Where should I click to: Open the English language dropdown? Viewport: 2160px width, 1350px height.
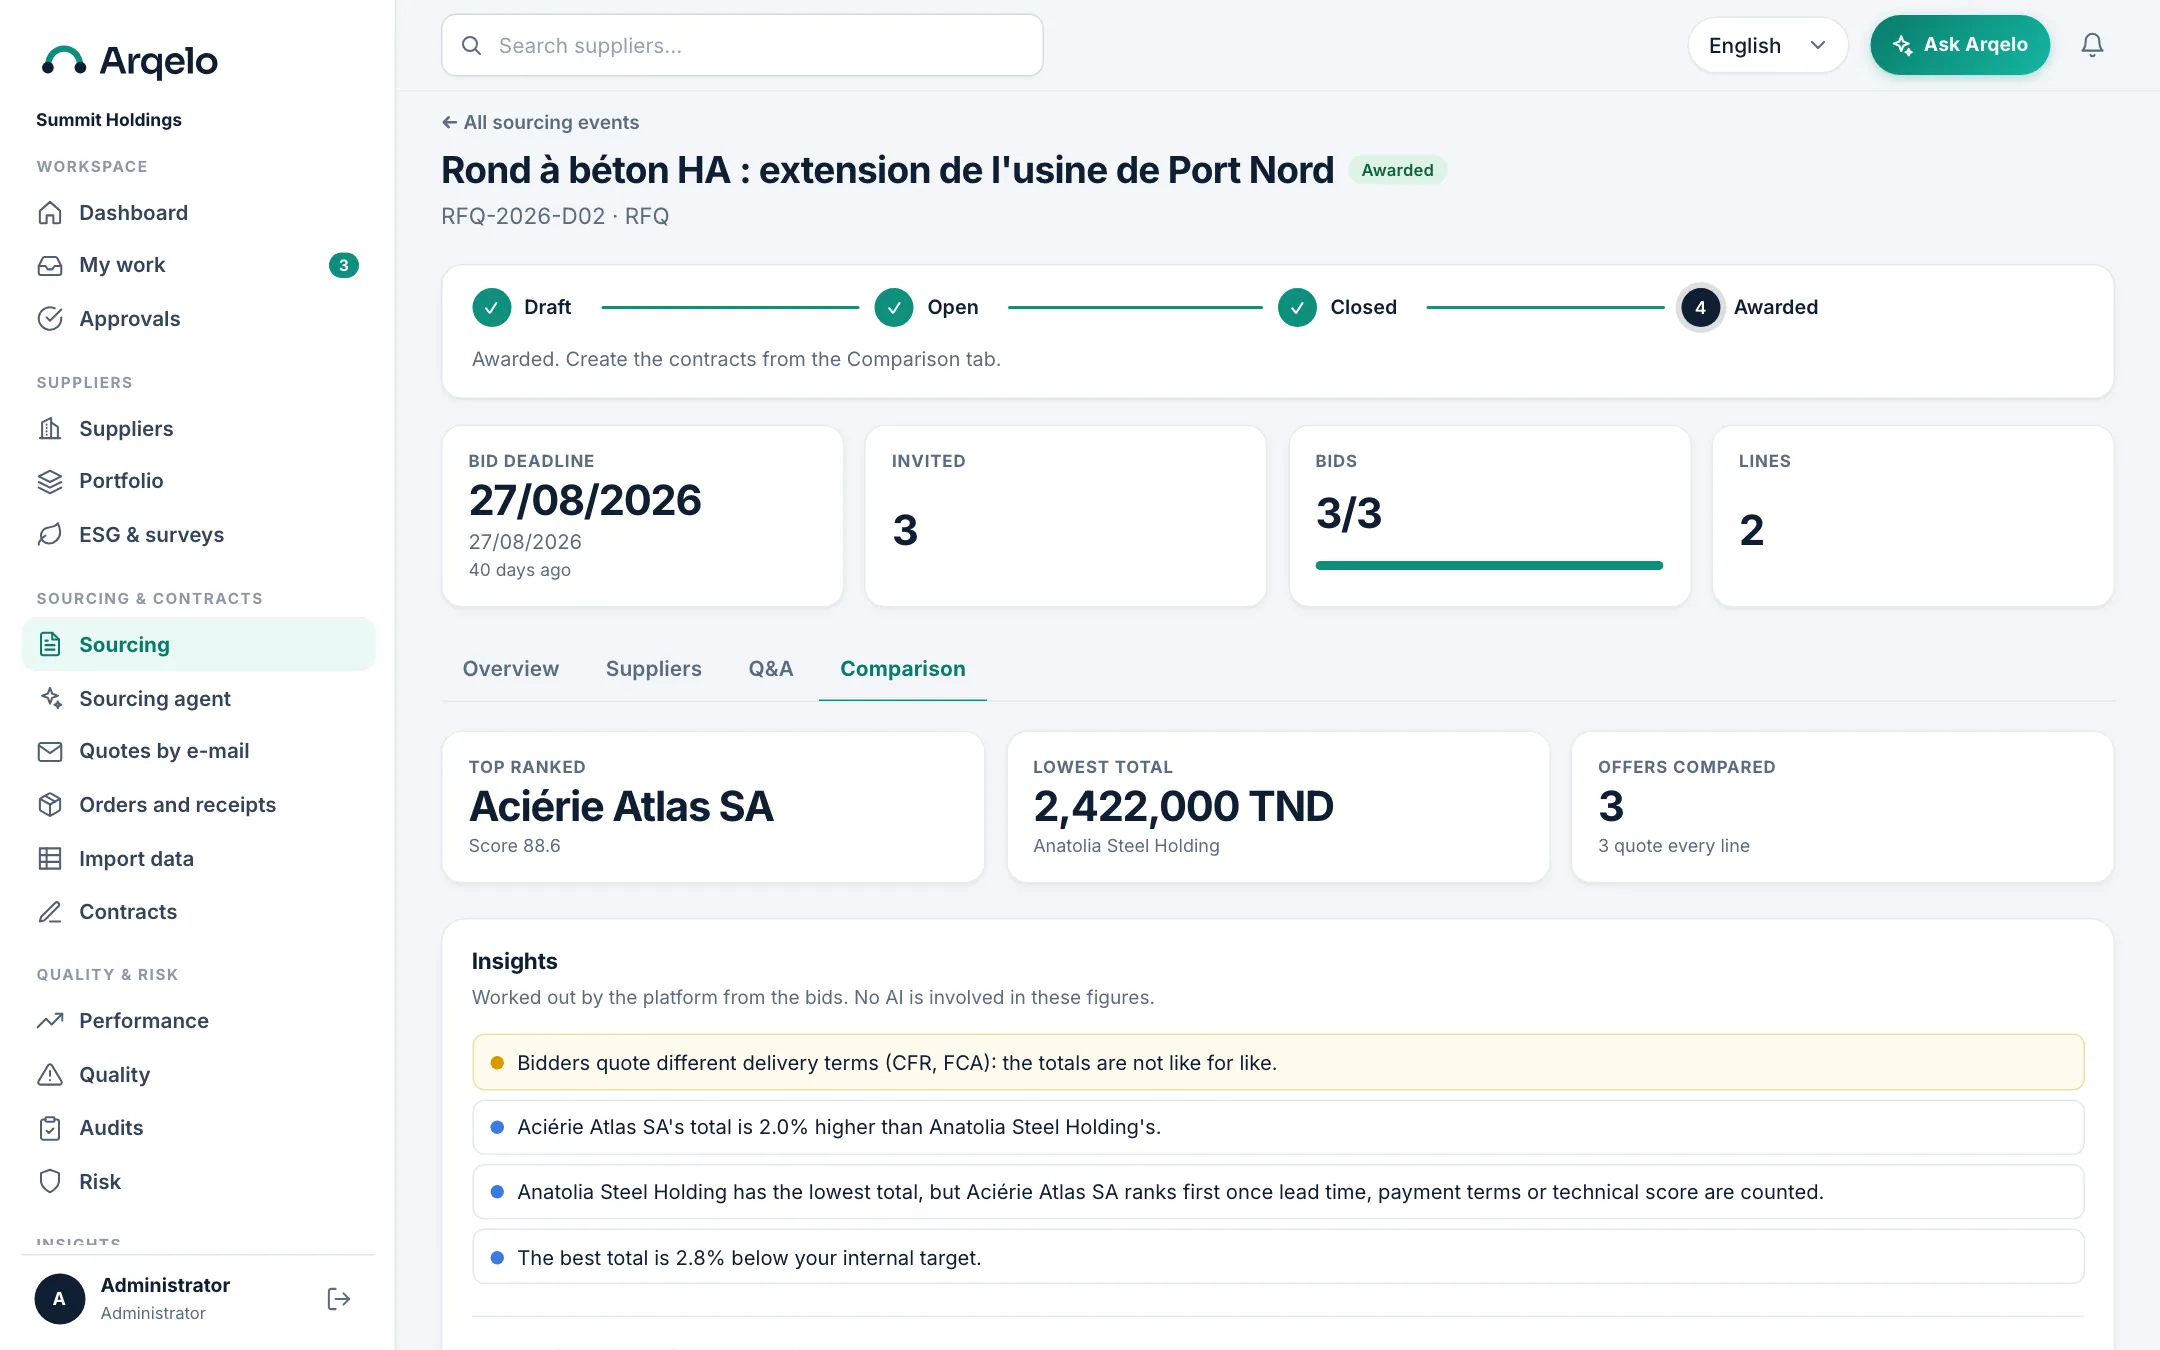tap(1767, 45)
